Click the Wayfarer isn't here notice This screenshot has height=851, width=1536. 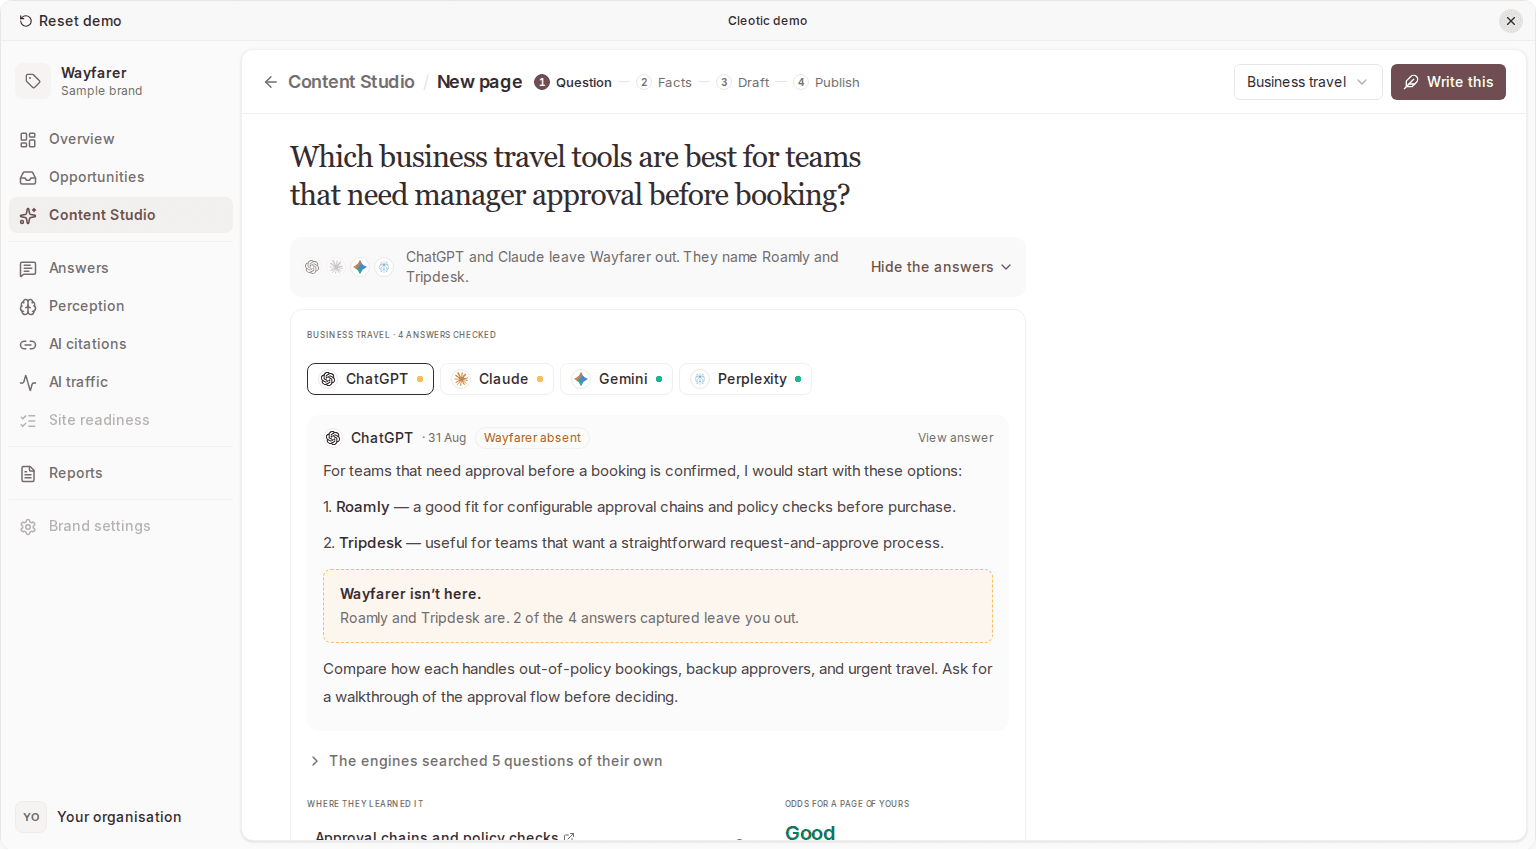pos(658,606)
